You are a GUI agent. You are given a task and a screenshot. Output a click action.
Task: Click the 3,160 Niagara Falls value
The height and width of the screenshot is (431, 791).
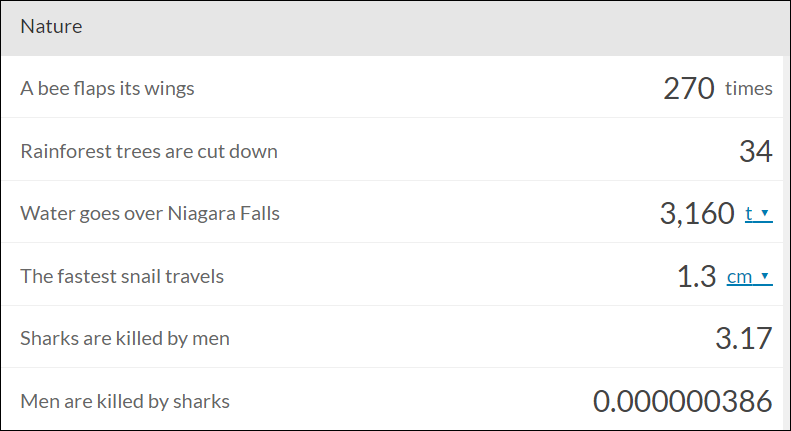(697, 213)
